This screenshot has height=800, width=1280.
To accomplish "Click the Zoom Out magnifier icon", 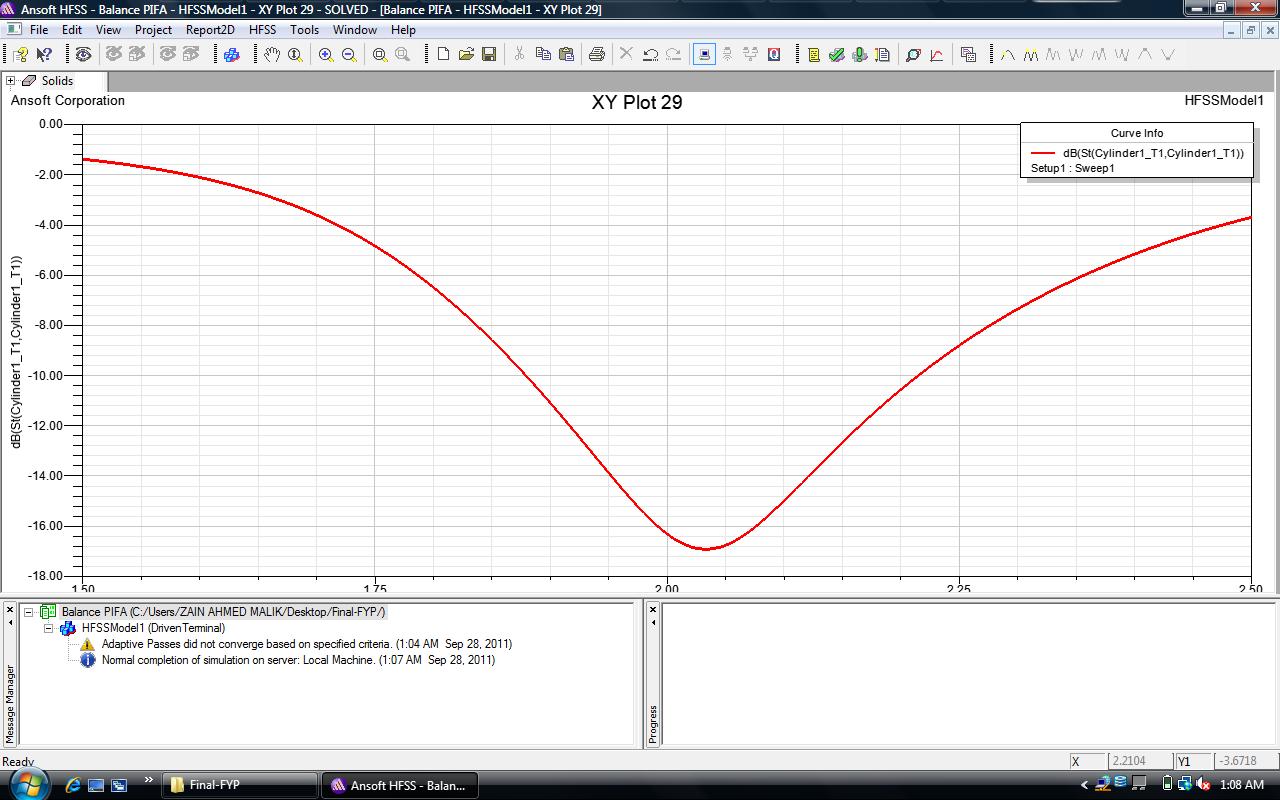I will [349, 54].
